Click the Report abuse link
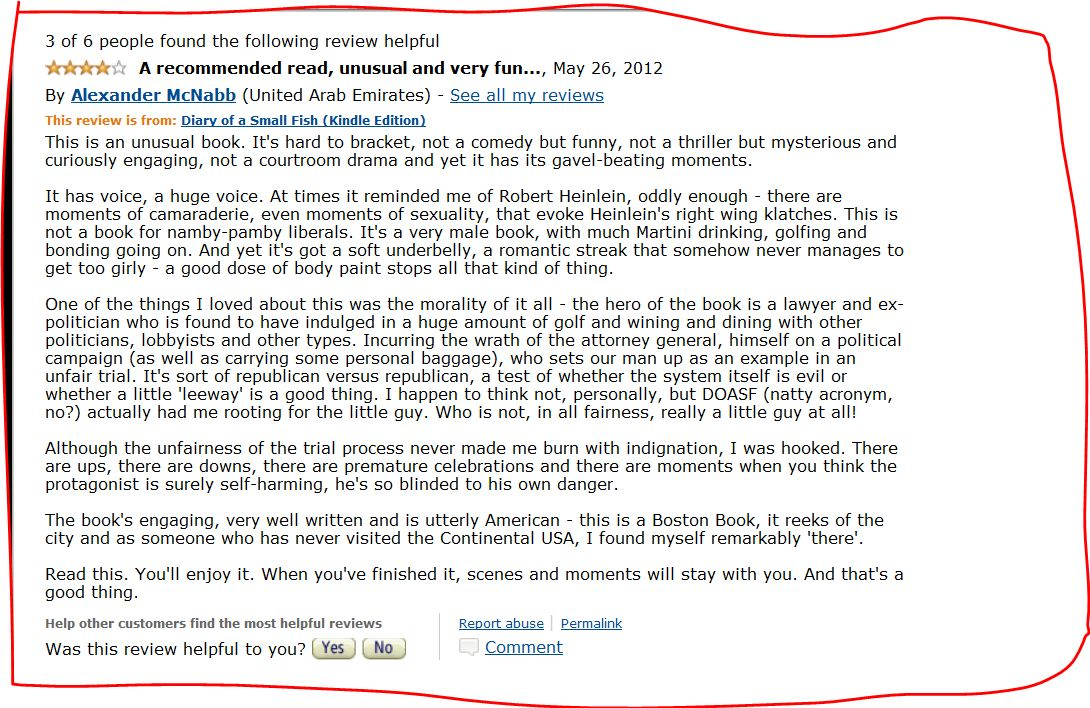Screen dimensions: 1090x708 (501, 623)
